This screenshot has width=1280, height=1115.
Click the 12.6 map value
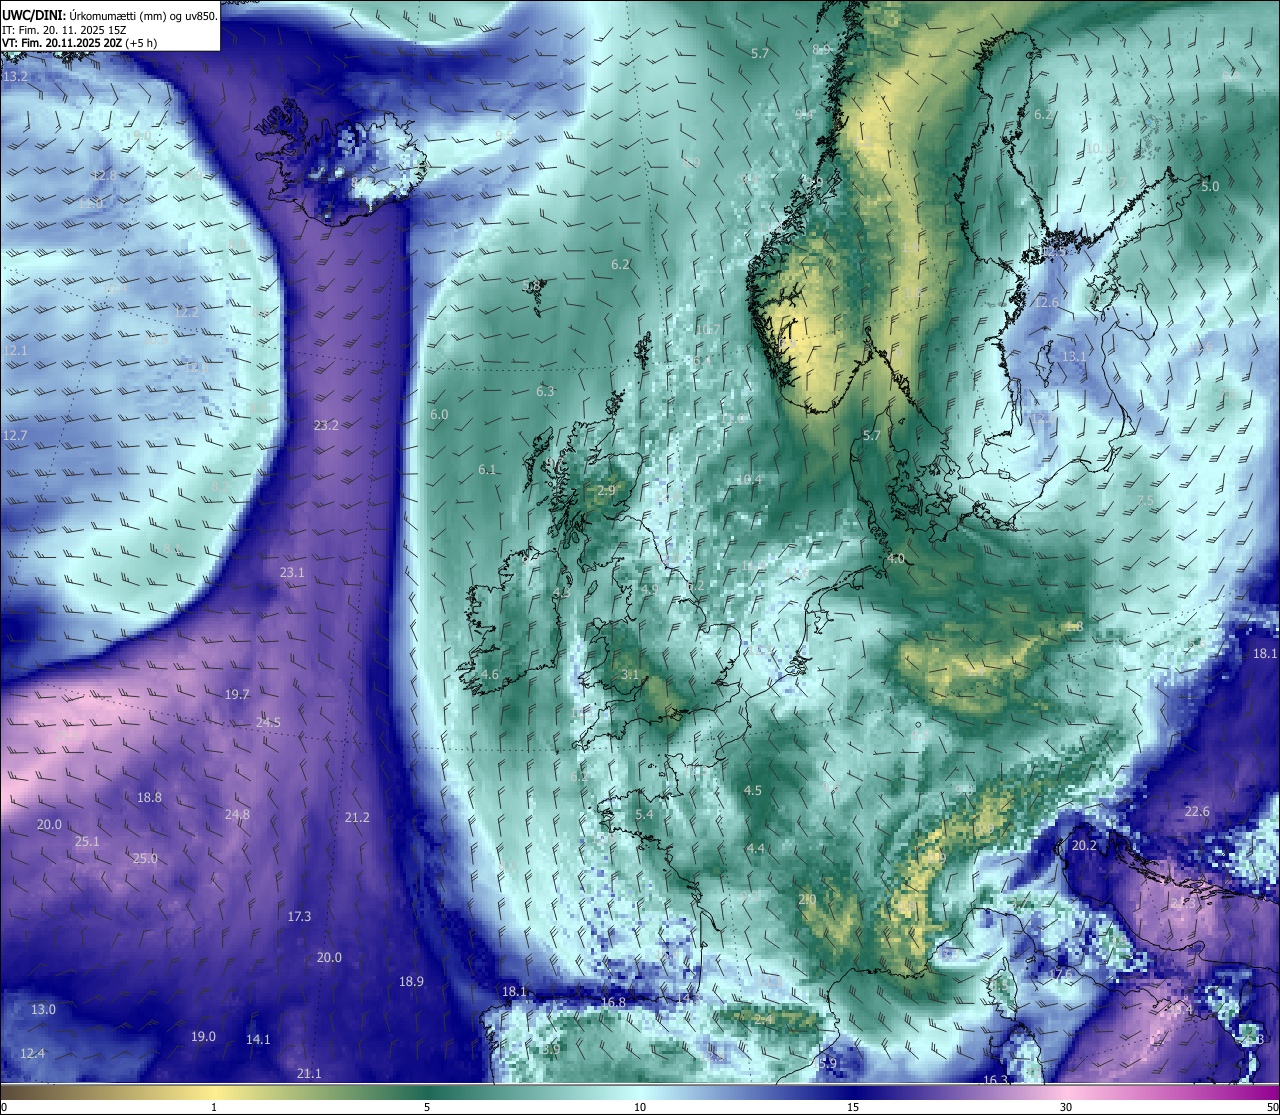[1046, 302]
